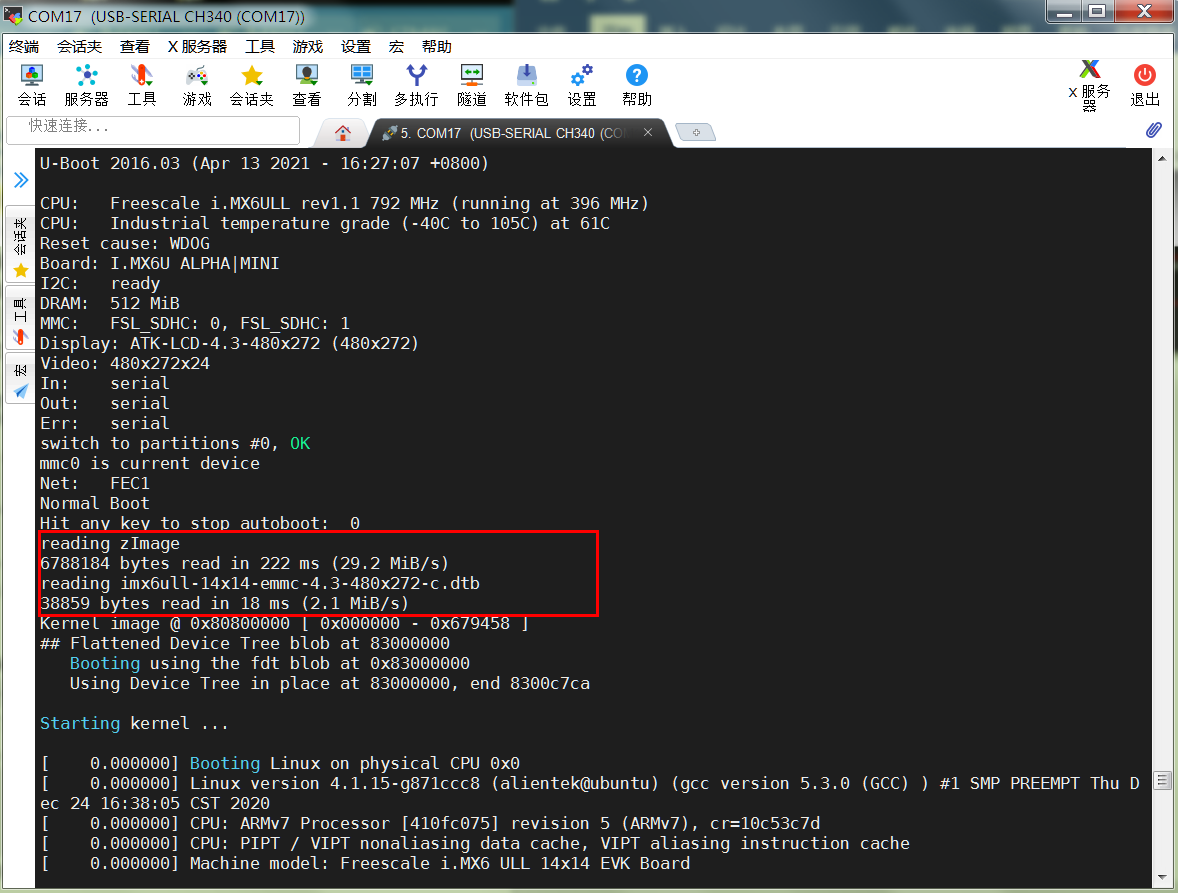Viewport: 1178px width, 893px height.
Task: Expand the sidebar with the double-chevron
Action: pyautogui.click(x=20, y=181)
